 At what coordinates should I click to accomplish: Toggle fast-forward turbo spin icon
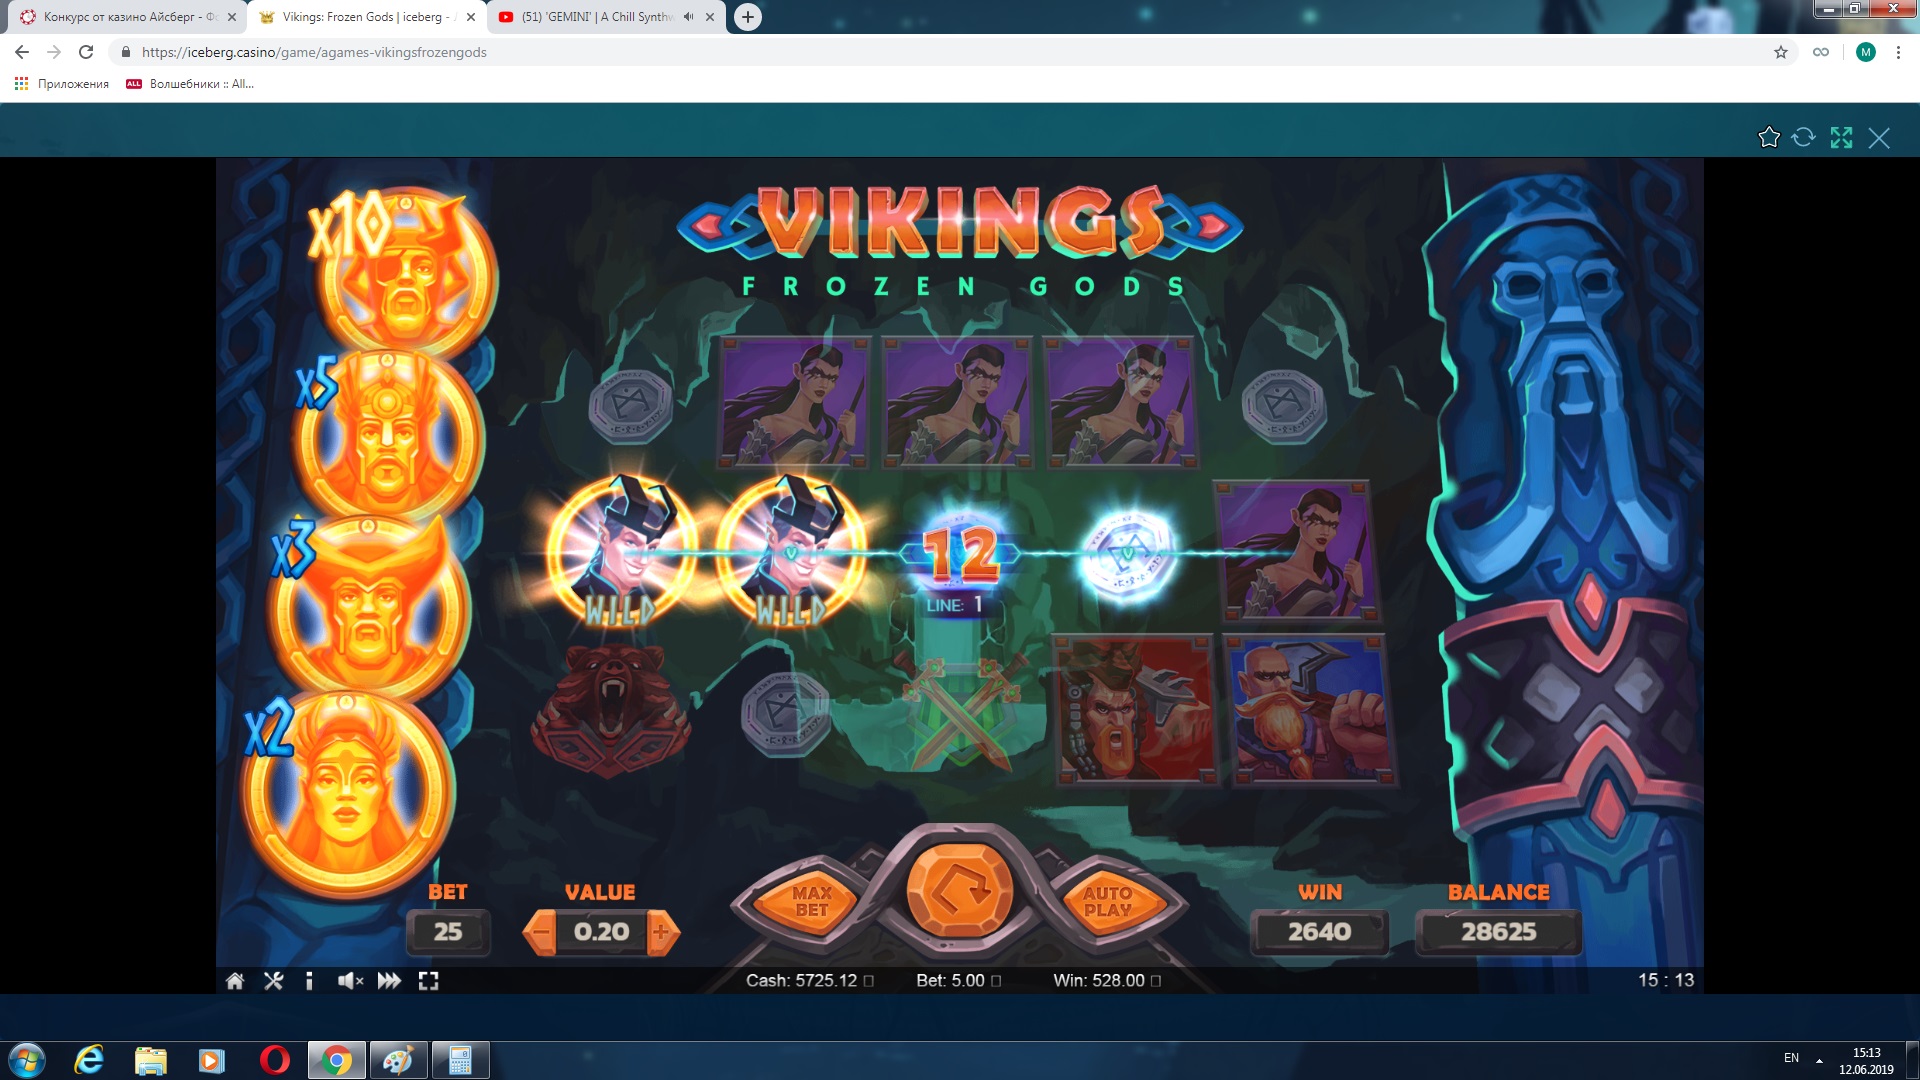(x=389, y=981)
